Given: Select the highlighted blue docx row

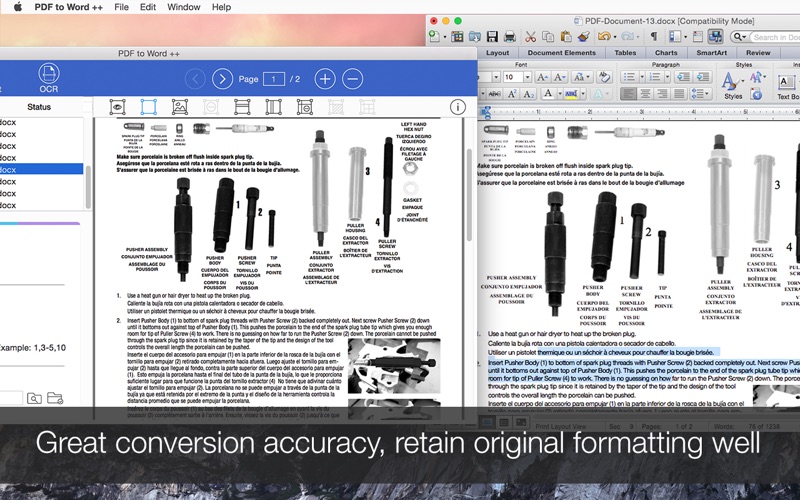Looking at the screenshot, I should 41,169.
